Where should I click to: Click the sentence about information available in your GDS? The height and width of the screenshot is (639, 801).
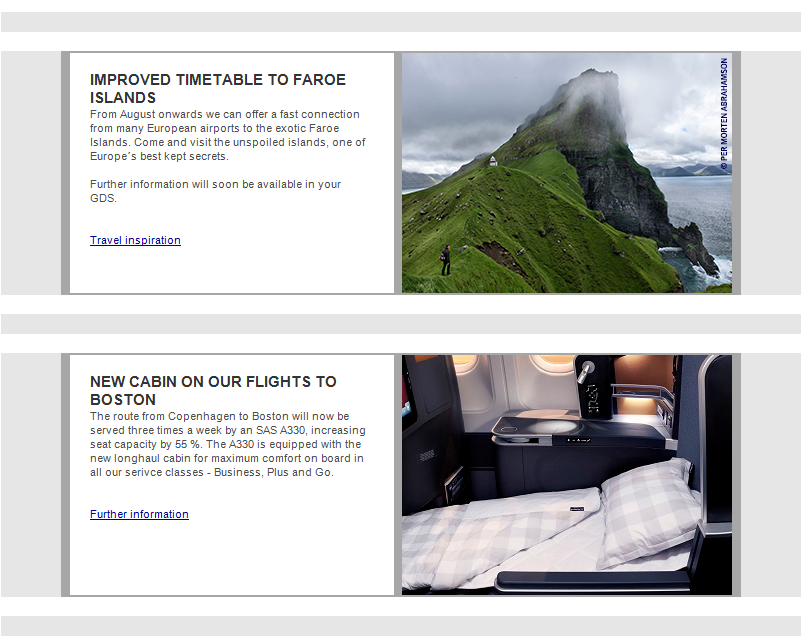[x=216, y=191]
